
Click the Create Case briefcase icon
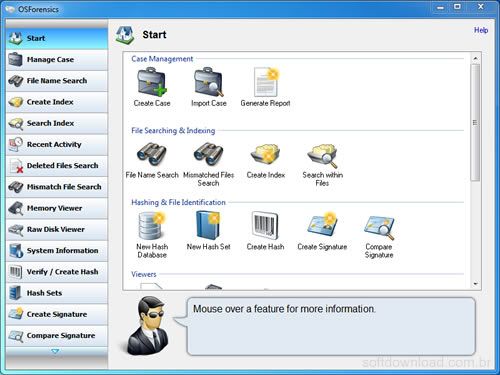click(x=152, y=82)
